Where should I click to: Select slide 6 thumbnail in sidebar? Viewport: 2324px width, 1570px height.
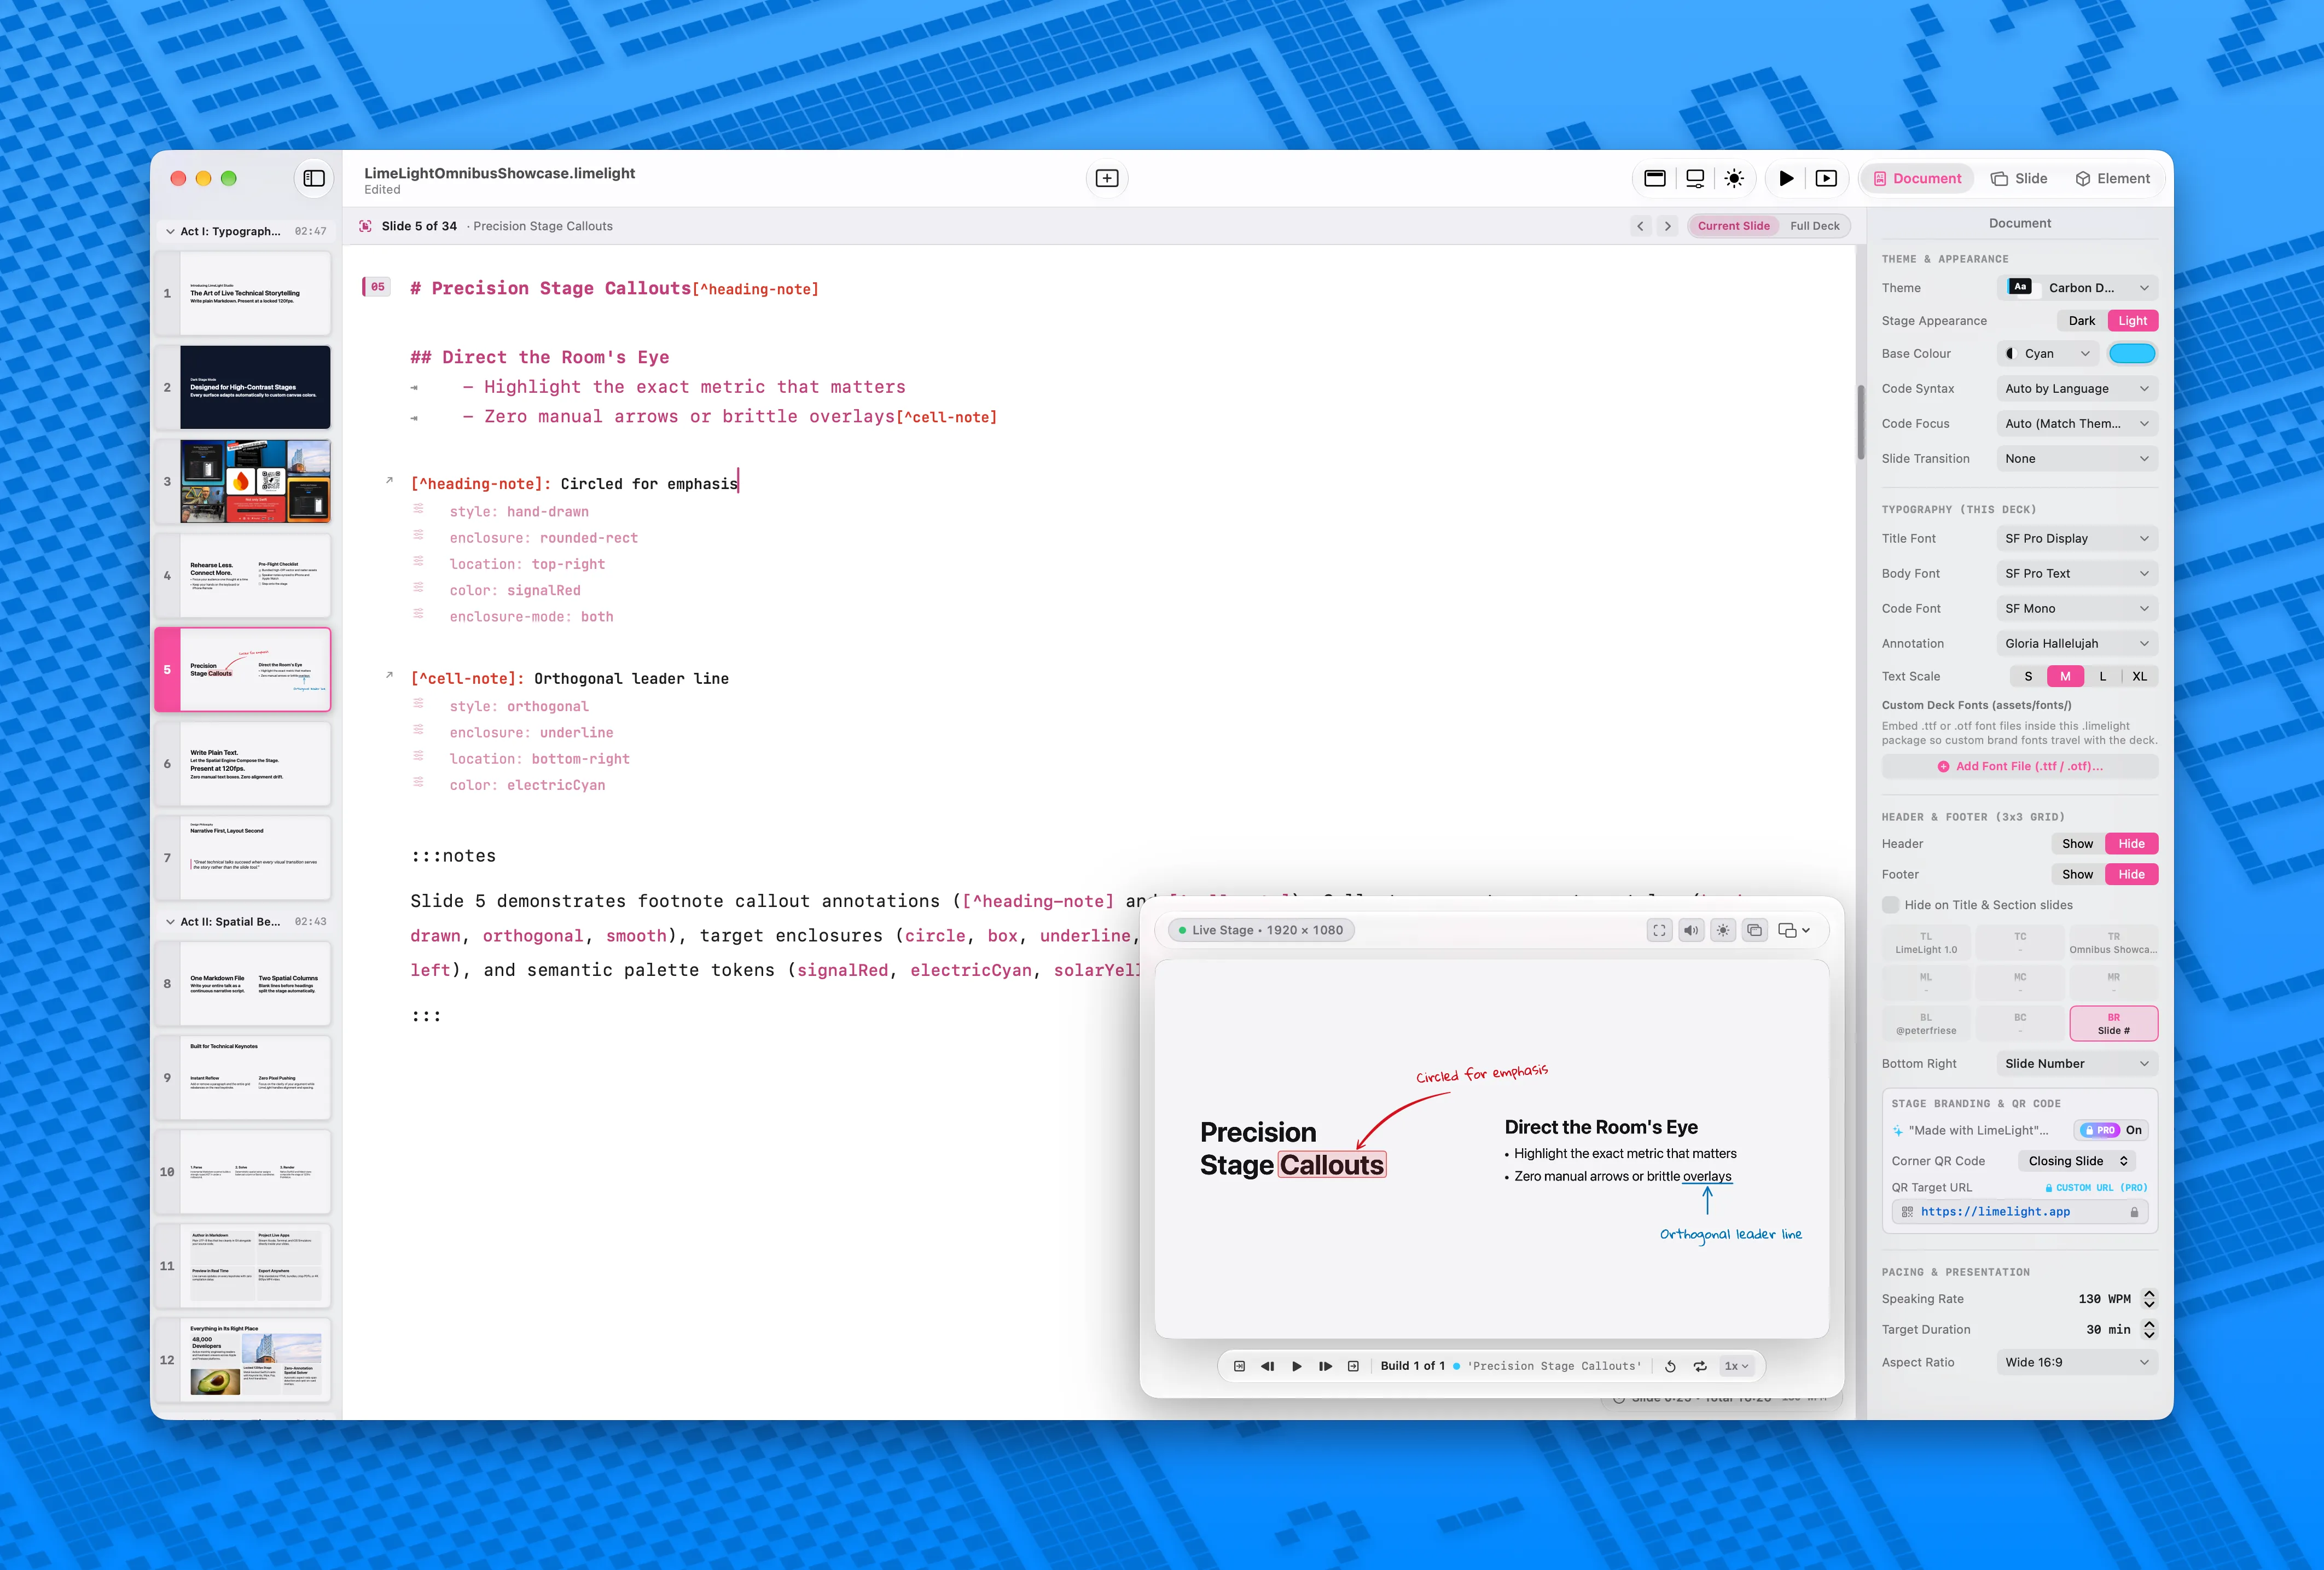point(255,764)
